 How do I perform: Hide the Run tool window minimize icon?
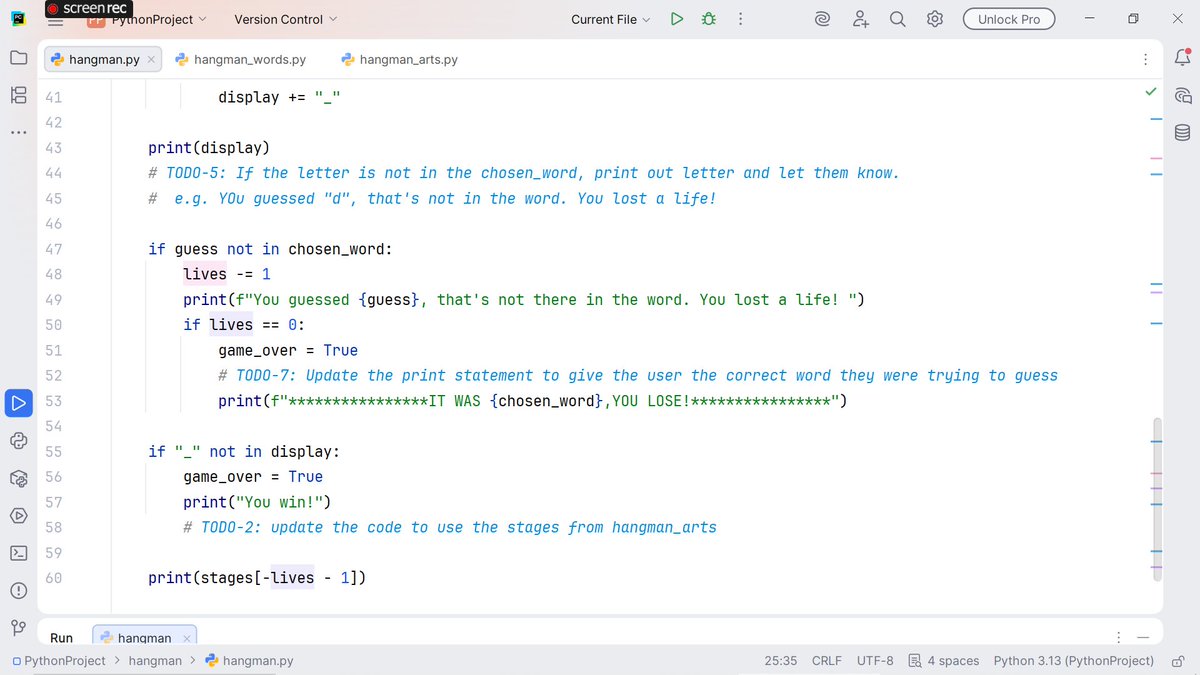click(x=1143, y=638)
